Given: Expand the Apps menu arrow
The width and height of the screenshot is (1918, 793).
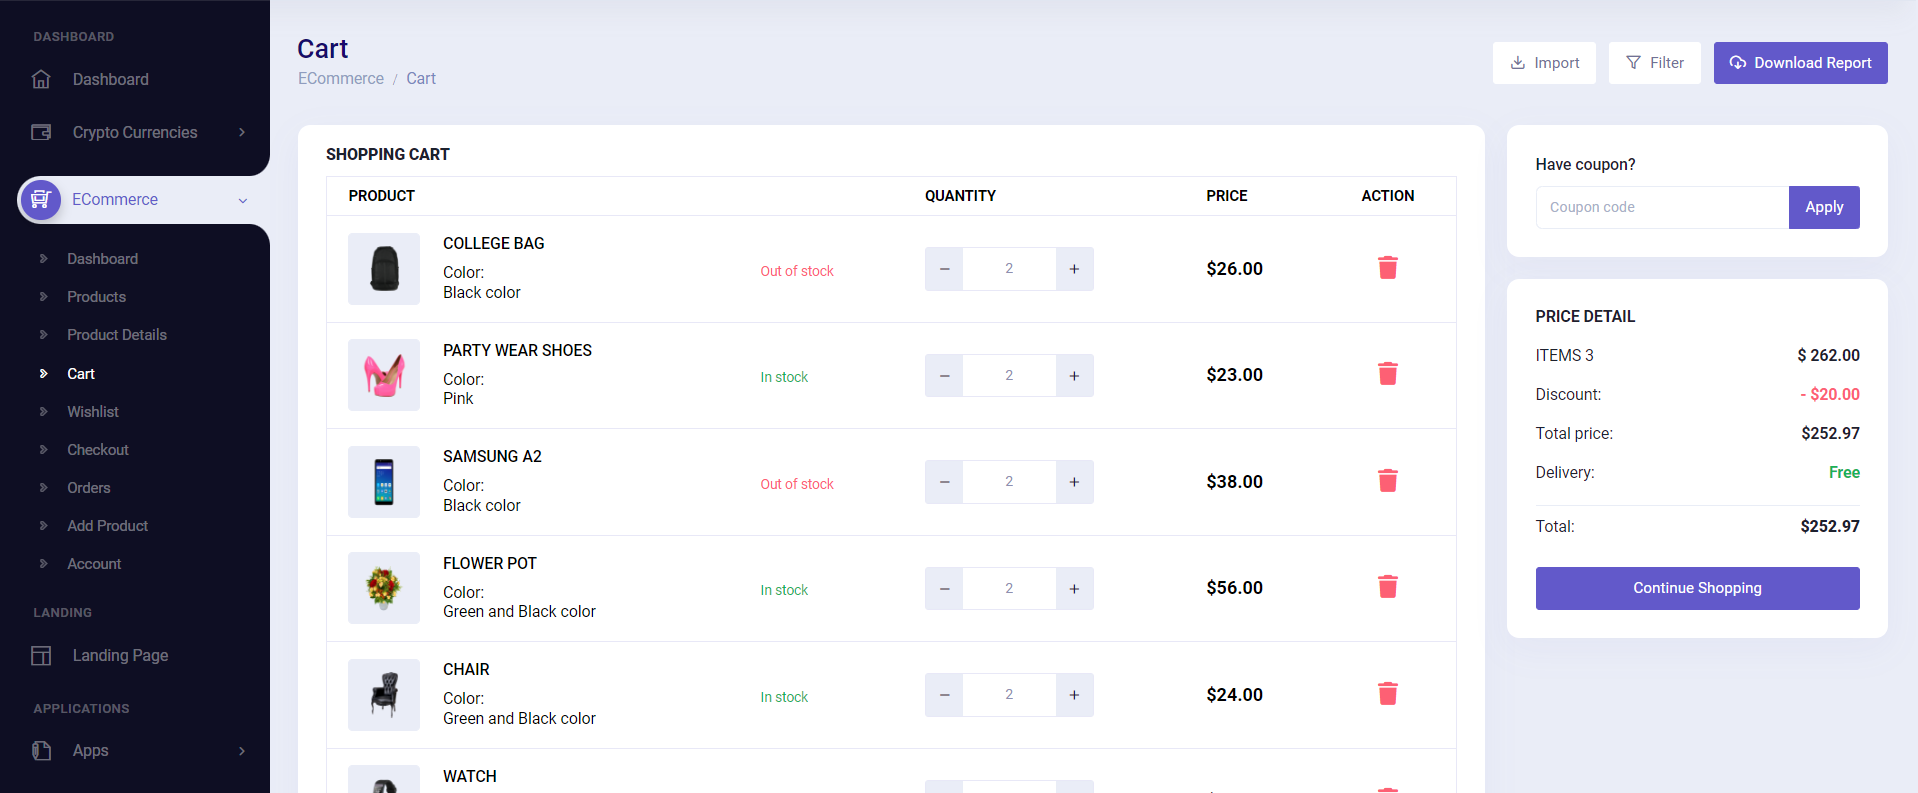Looking at the screenshot, I should click(242, 751).
